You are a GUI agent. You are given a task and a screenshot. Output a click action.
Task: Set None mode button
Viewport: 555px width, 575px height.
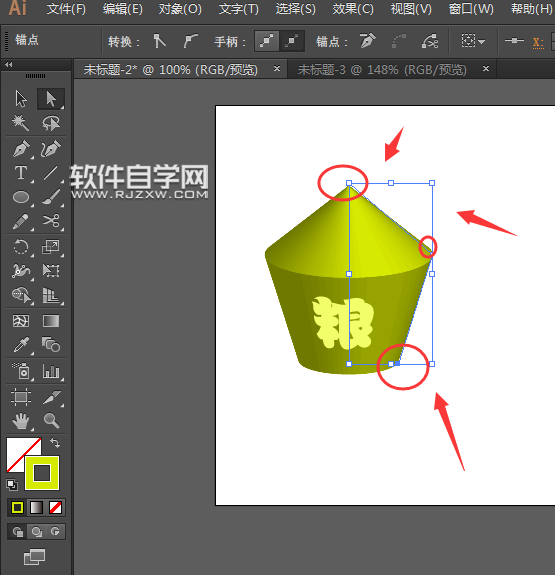(x=55, y=508)
